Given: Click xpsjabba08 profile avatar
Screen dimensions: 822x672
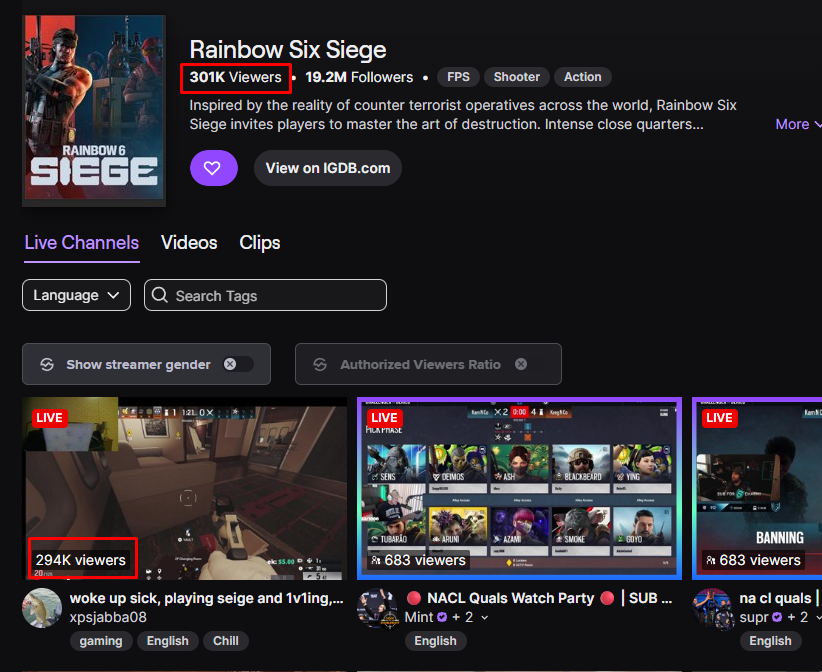Looking at the screenshot, I should point(42,608).
